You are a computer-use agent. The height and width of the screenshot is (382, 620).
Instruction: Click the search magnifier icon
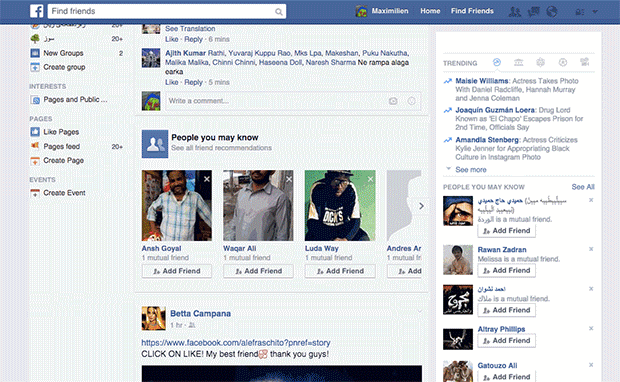(x=279, y=12)
